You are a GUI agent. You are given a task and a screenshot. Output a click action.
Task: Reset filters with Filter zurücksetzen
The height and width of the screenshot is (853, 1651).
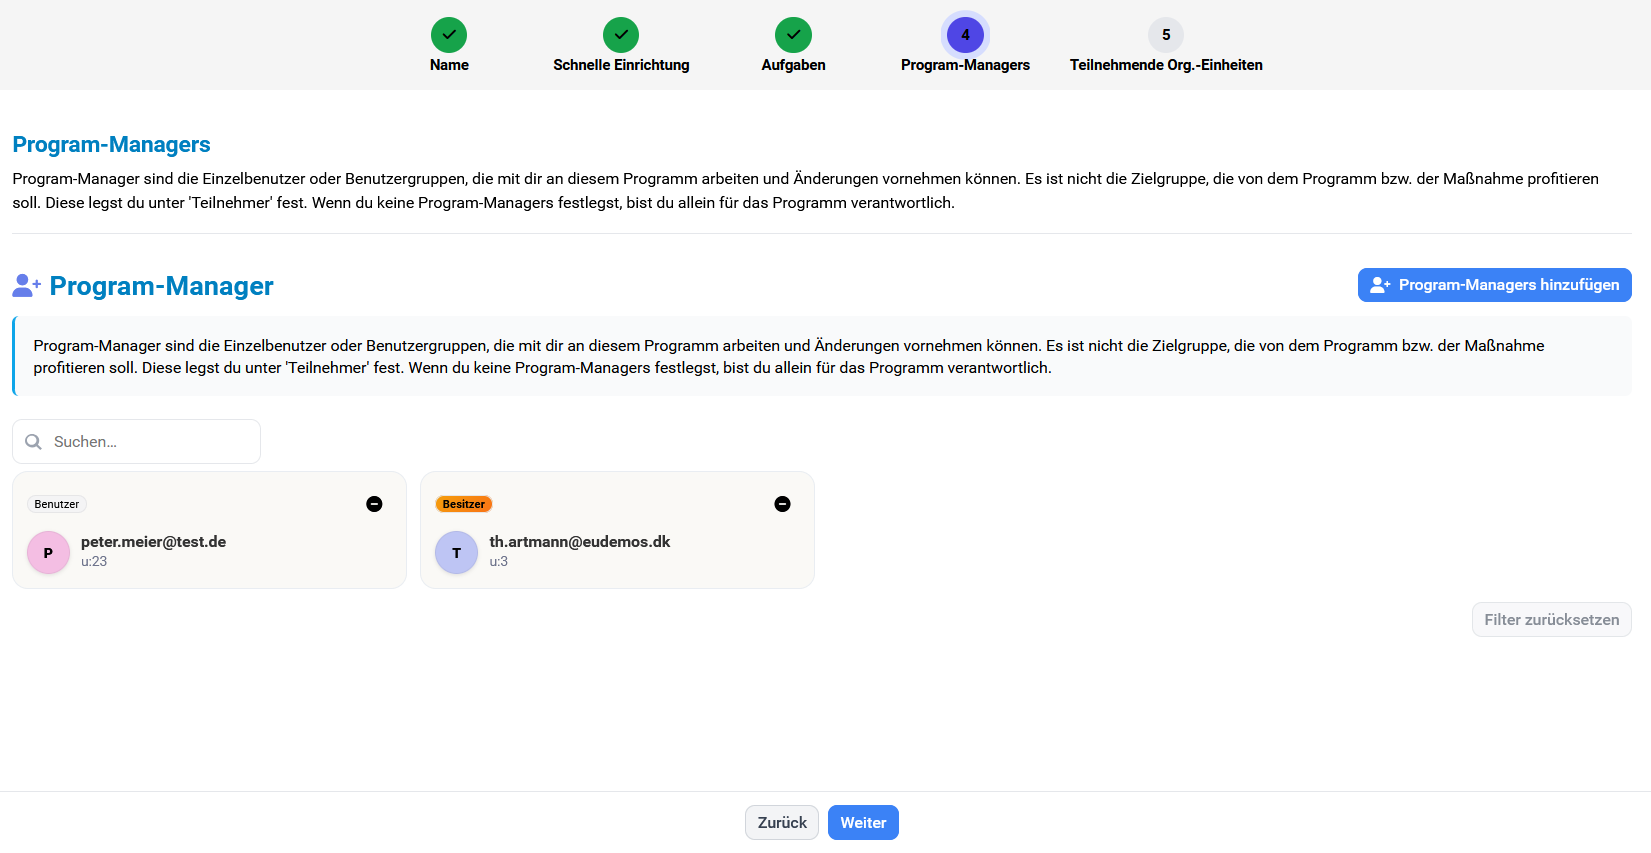1551,620
